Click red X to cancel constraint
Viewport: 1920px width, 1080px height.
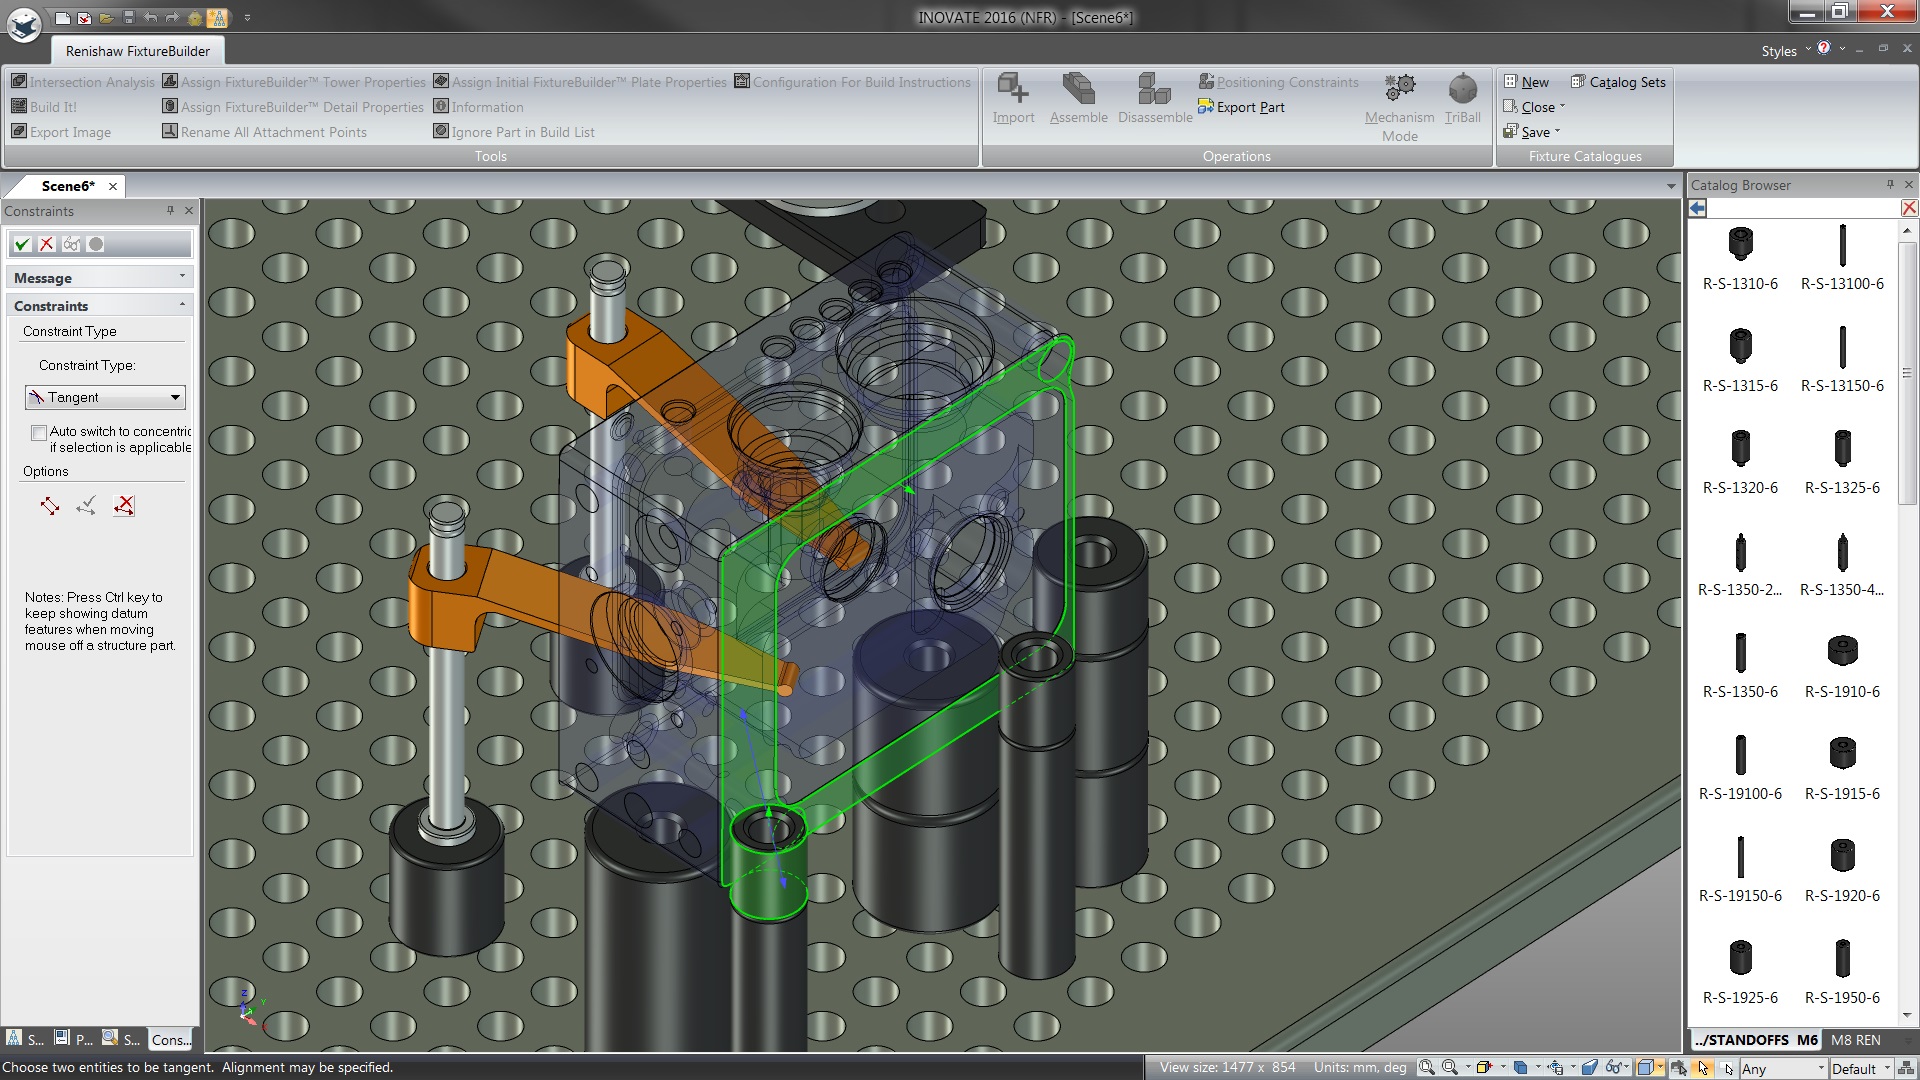[46, 244]
